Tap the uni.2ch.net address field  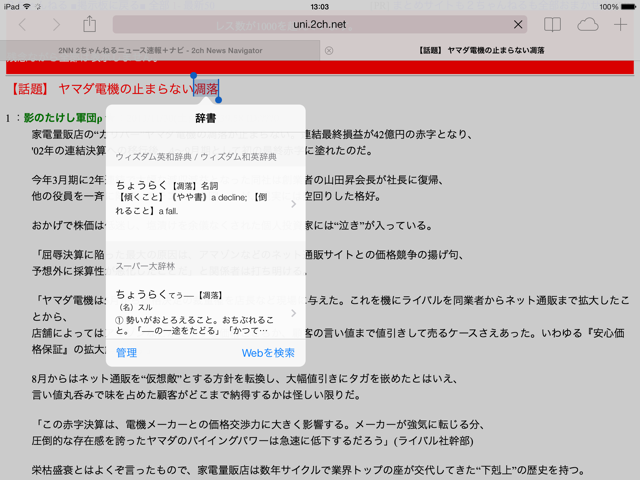coord(320,25)
